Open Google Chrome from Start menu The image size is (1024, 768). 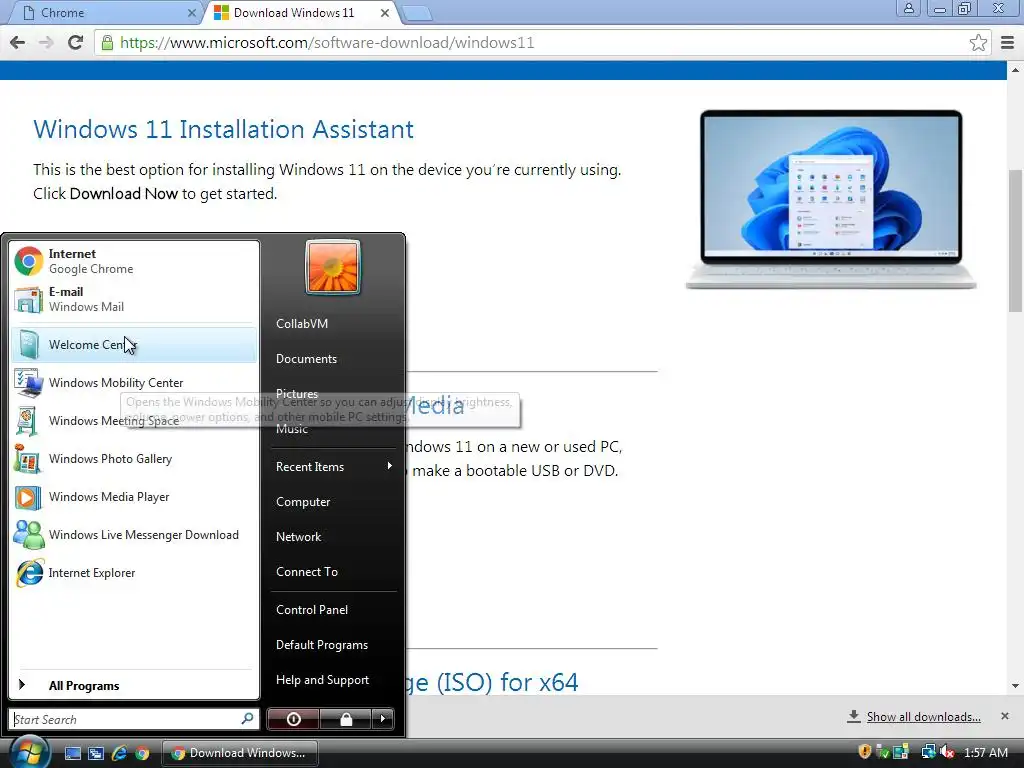134,261
